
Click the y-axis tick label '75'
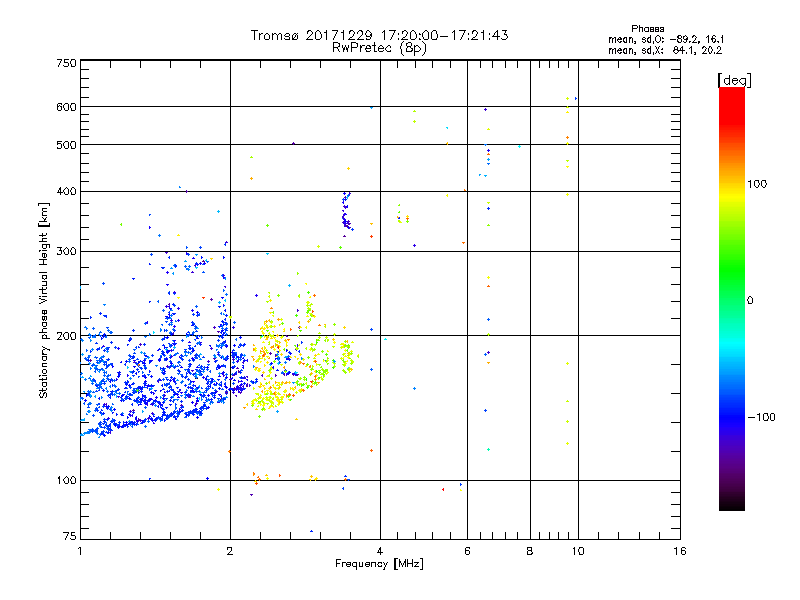(70, 536)
